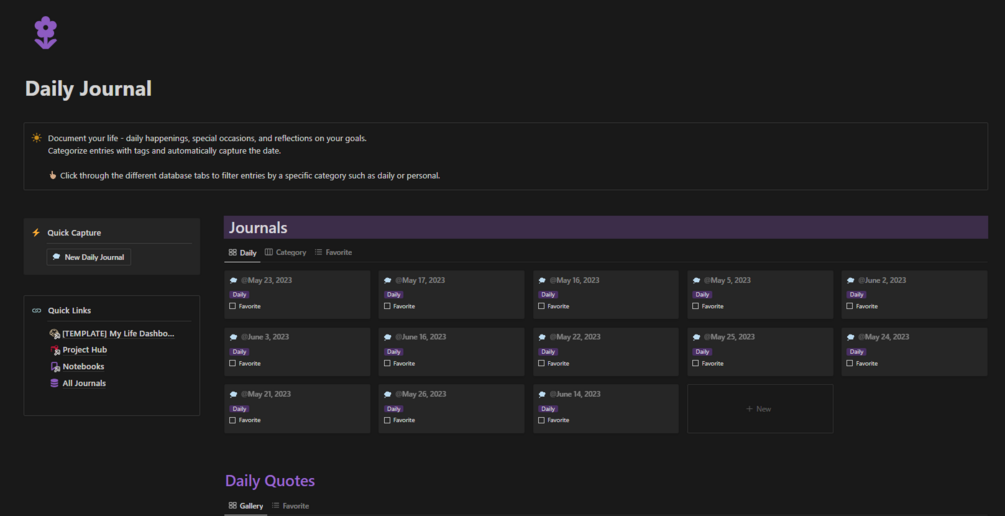Click the Notebooks page icon

[55, 367]
